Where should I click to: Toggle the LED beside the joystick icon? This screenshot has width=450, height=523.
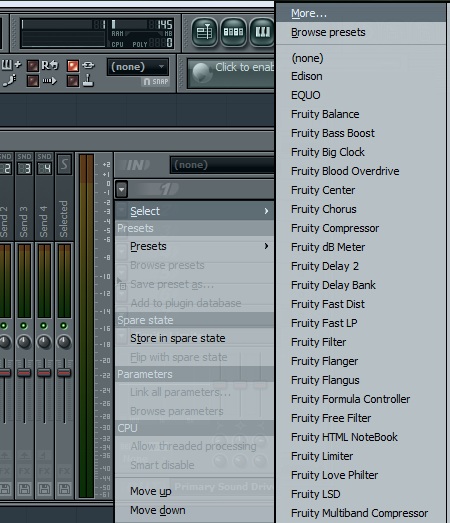click(x=73, y=81)
